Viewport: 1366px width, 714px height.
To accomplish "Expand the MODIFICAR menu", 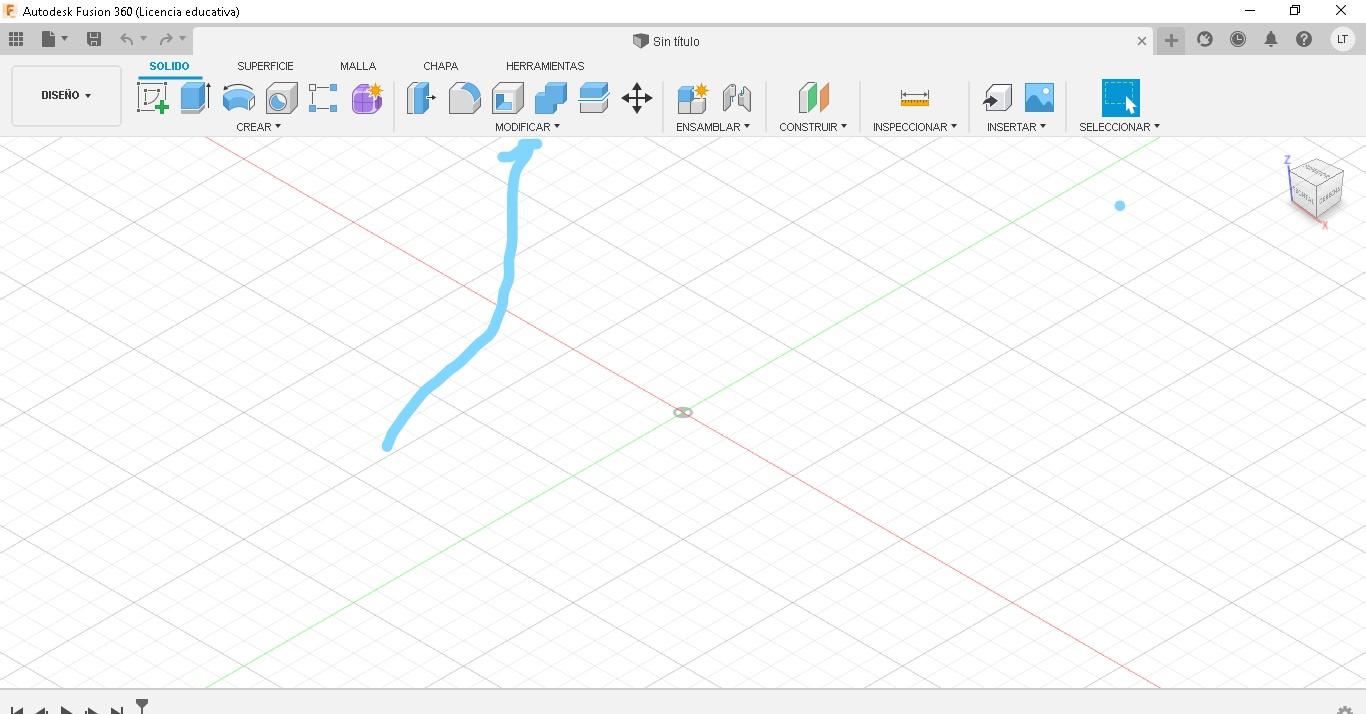I will click(527, 127).
